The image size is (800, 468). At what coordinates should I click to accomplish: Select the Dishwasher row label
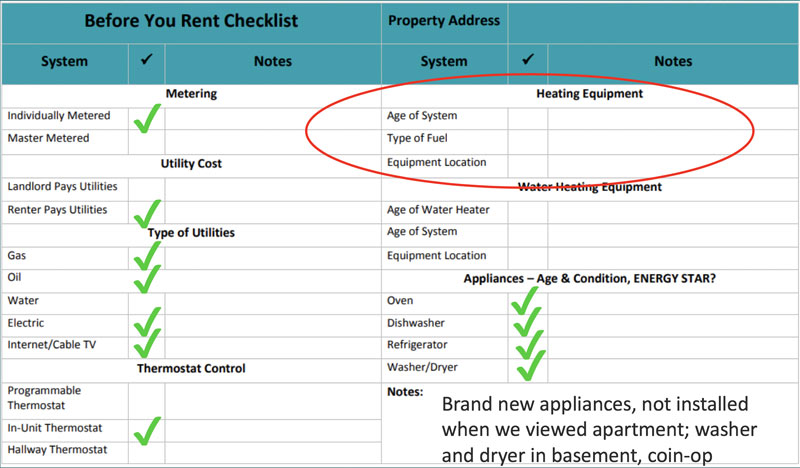[x=415, y=323]
